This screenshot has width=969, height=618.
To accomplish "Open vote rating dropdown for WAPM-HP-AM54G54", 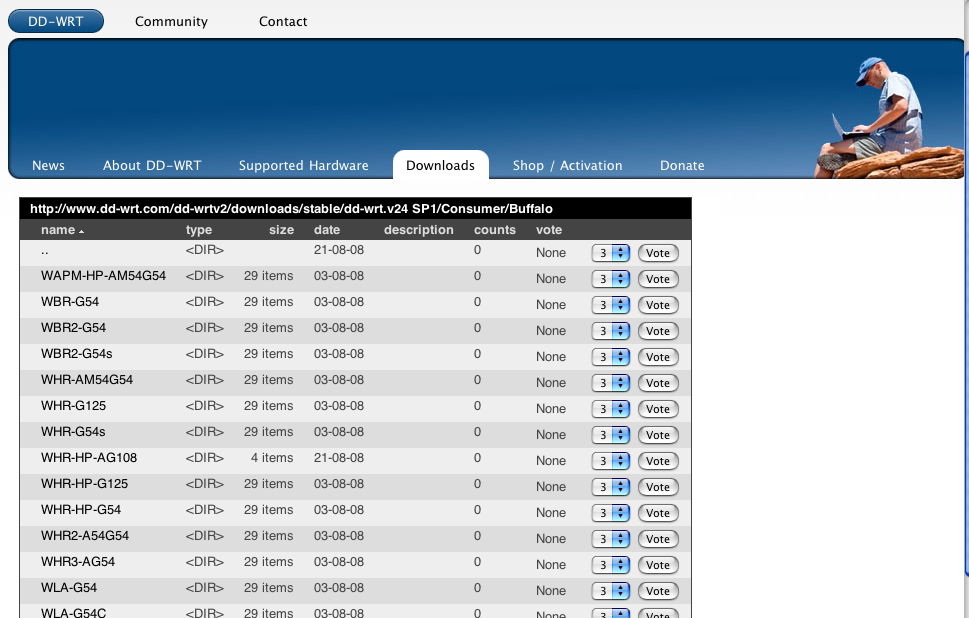I will point(611,279).
